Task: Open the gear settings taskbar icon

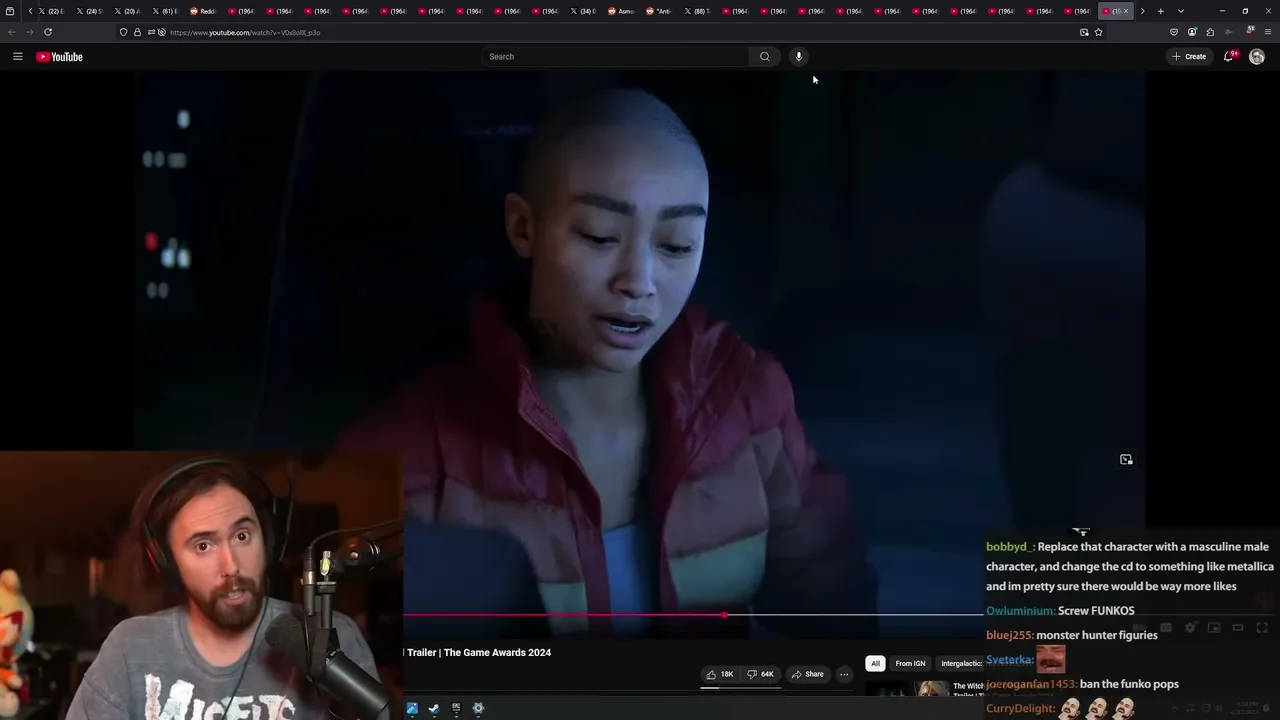Action: click(x=478, y=708)
